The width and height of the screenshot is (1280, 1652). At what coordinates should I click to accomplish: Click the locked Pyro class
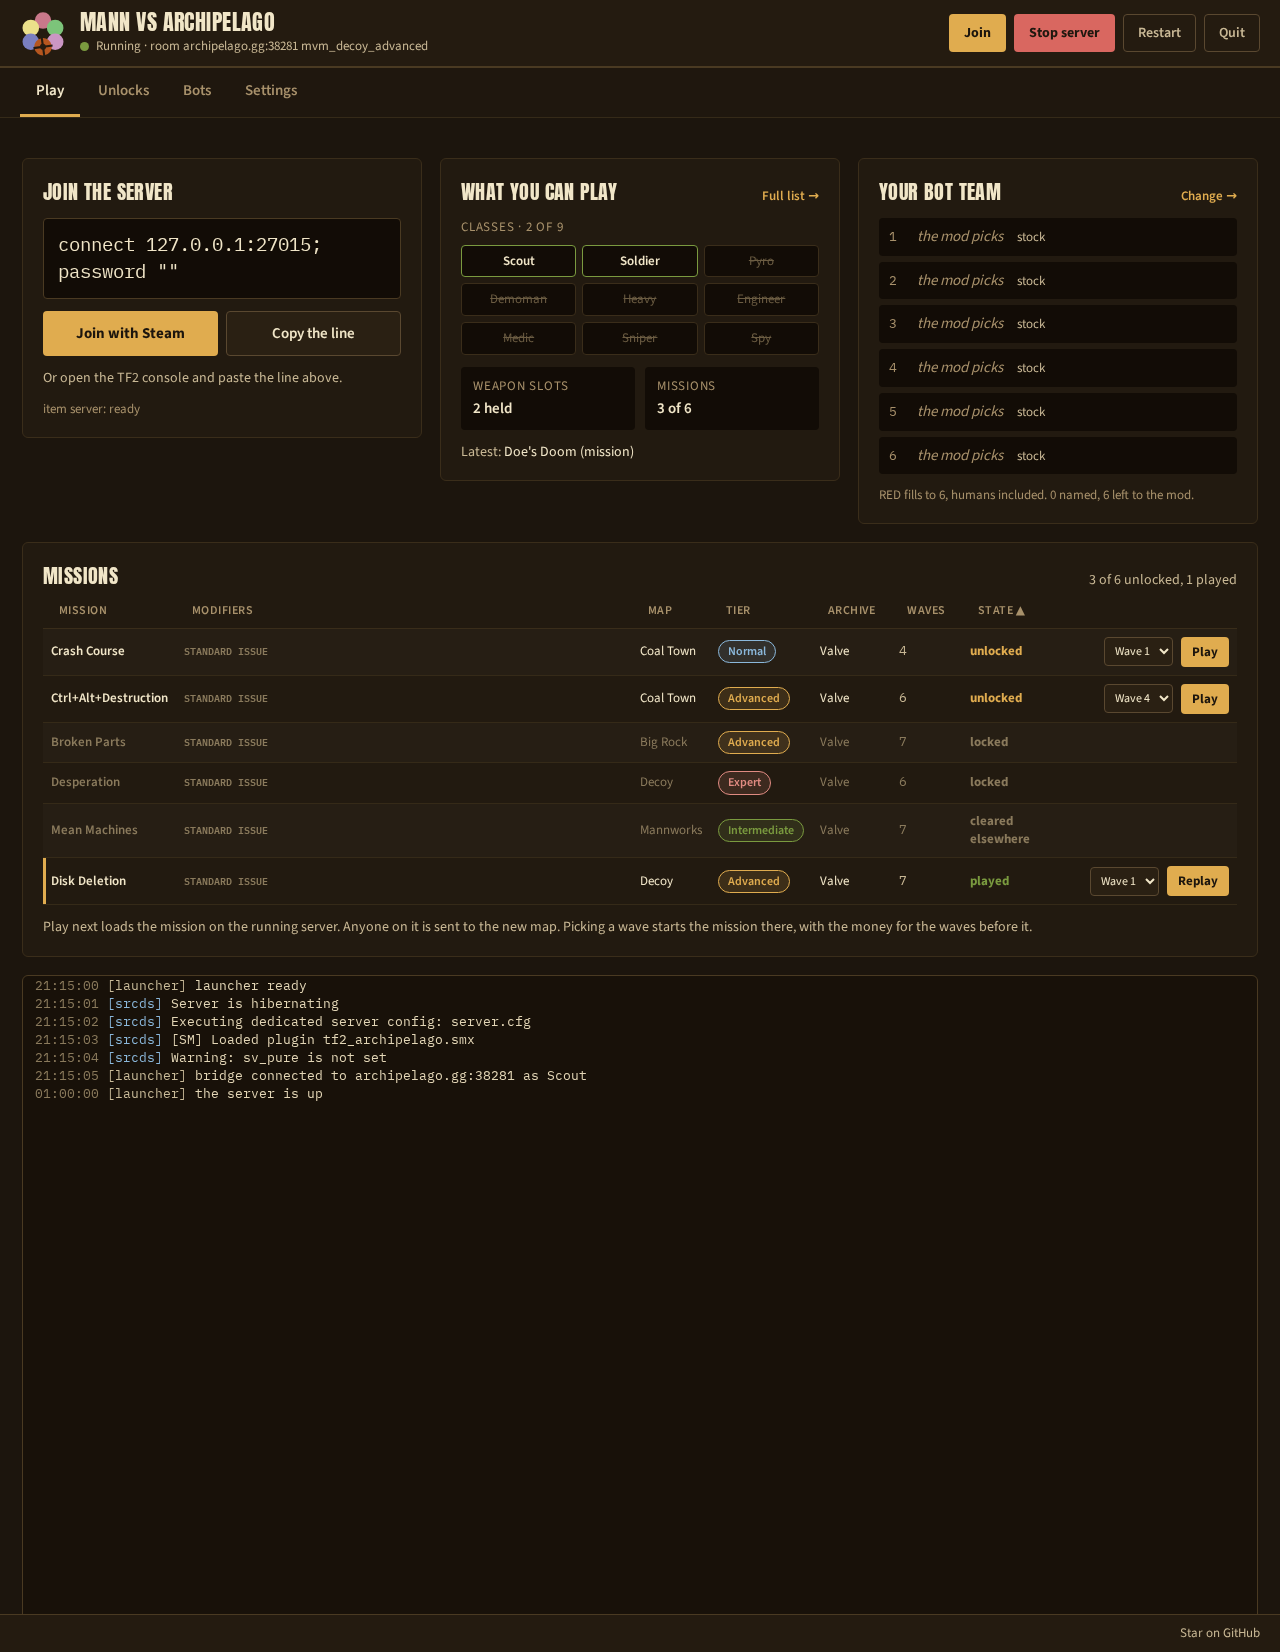(761, 261)
